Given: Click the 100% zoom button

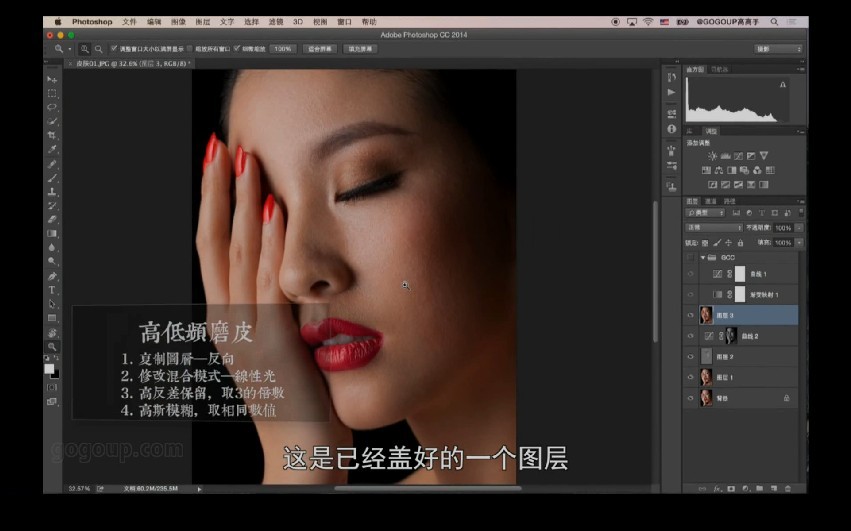Looking at the screenshot, I should (283, 49).
